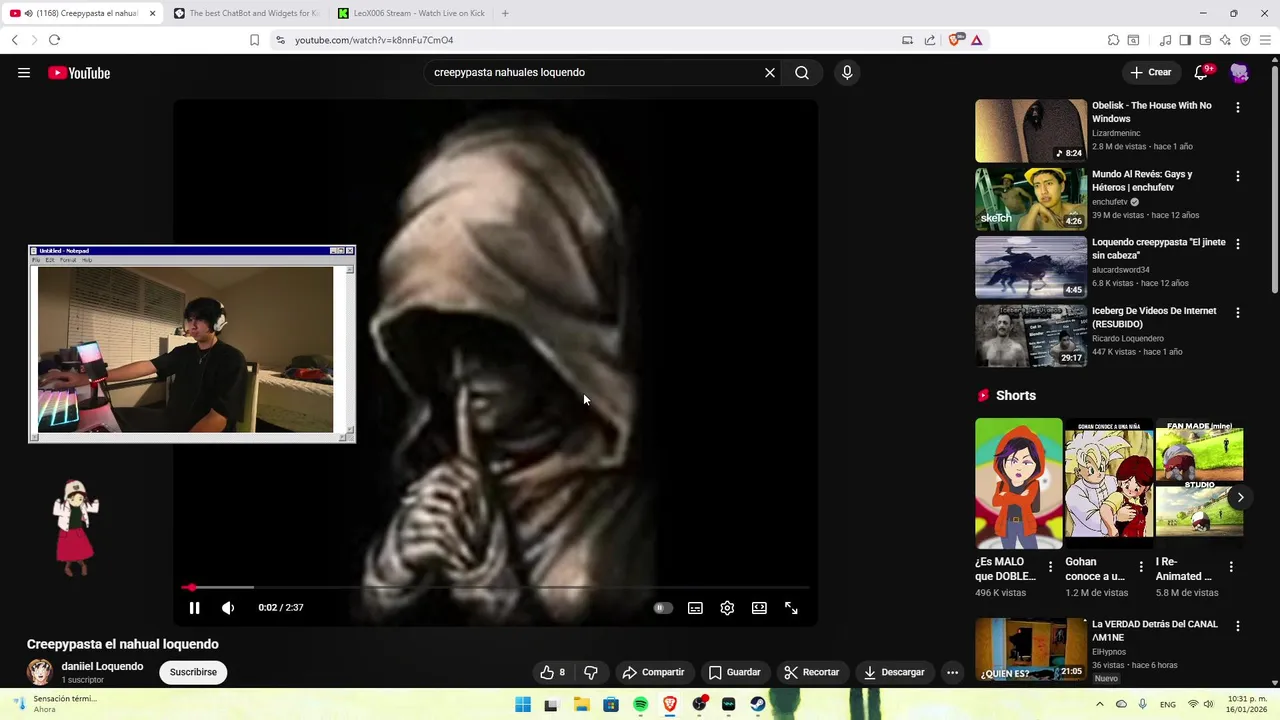Viewport: 1280px width, 720px height.
Task: Show hidden system tray icons
Action: click(x=1100, y=704)
